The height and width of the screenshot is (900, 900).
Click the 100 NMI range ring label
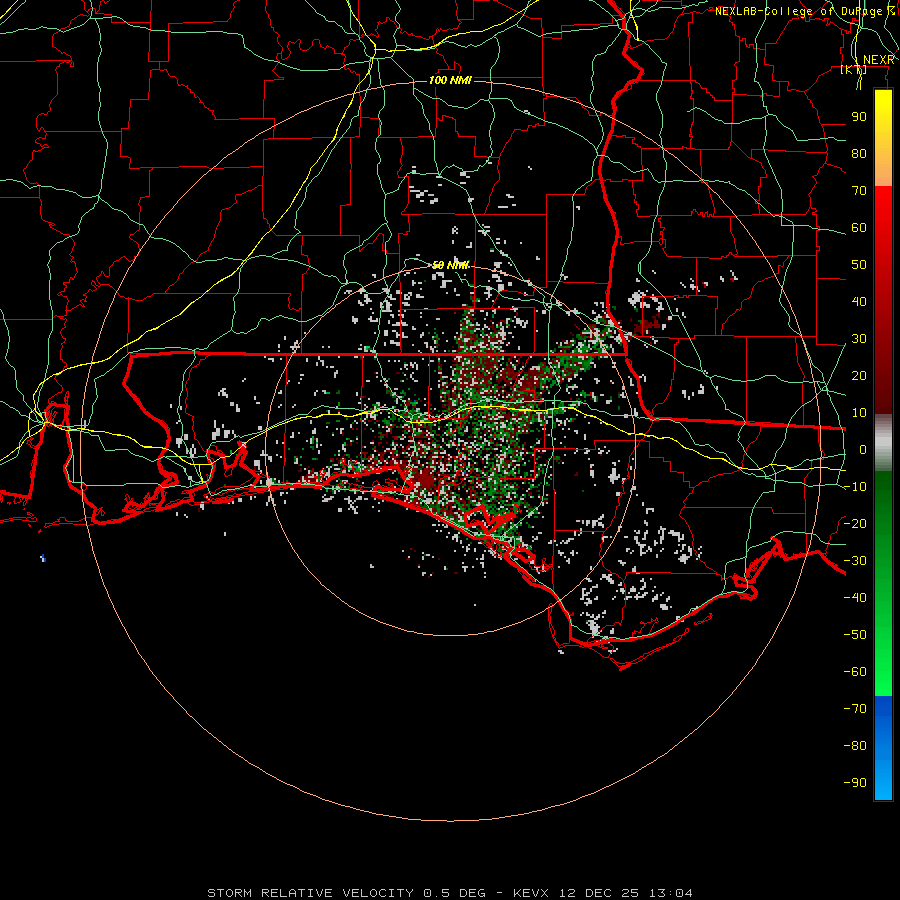pos(450,80)
